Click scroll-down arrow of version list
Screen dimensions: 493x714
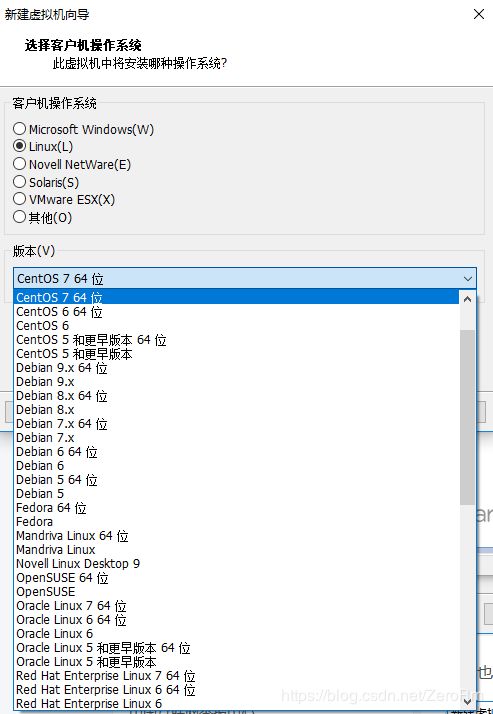[x=467, y=702]
